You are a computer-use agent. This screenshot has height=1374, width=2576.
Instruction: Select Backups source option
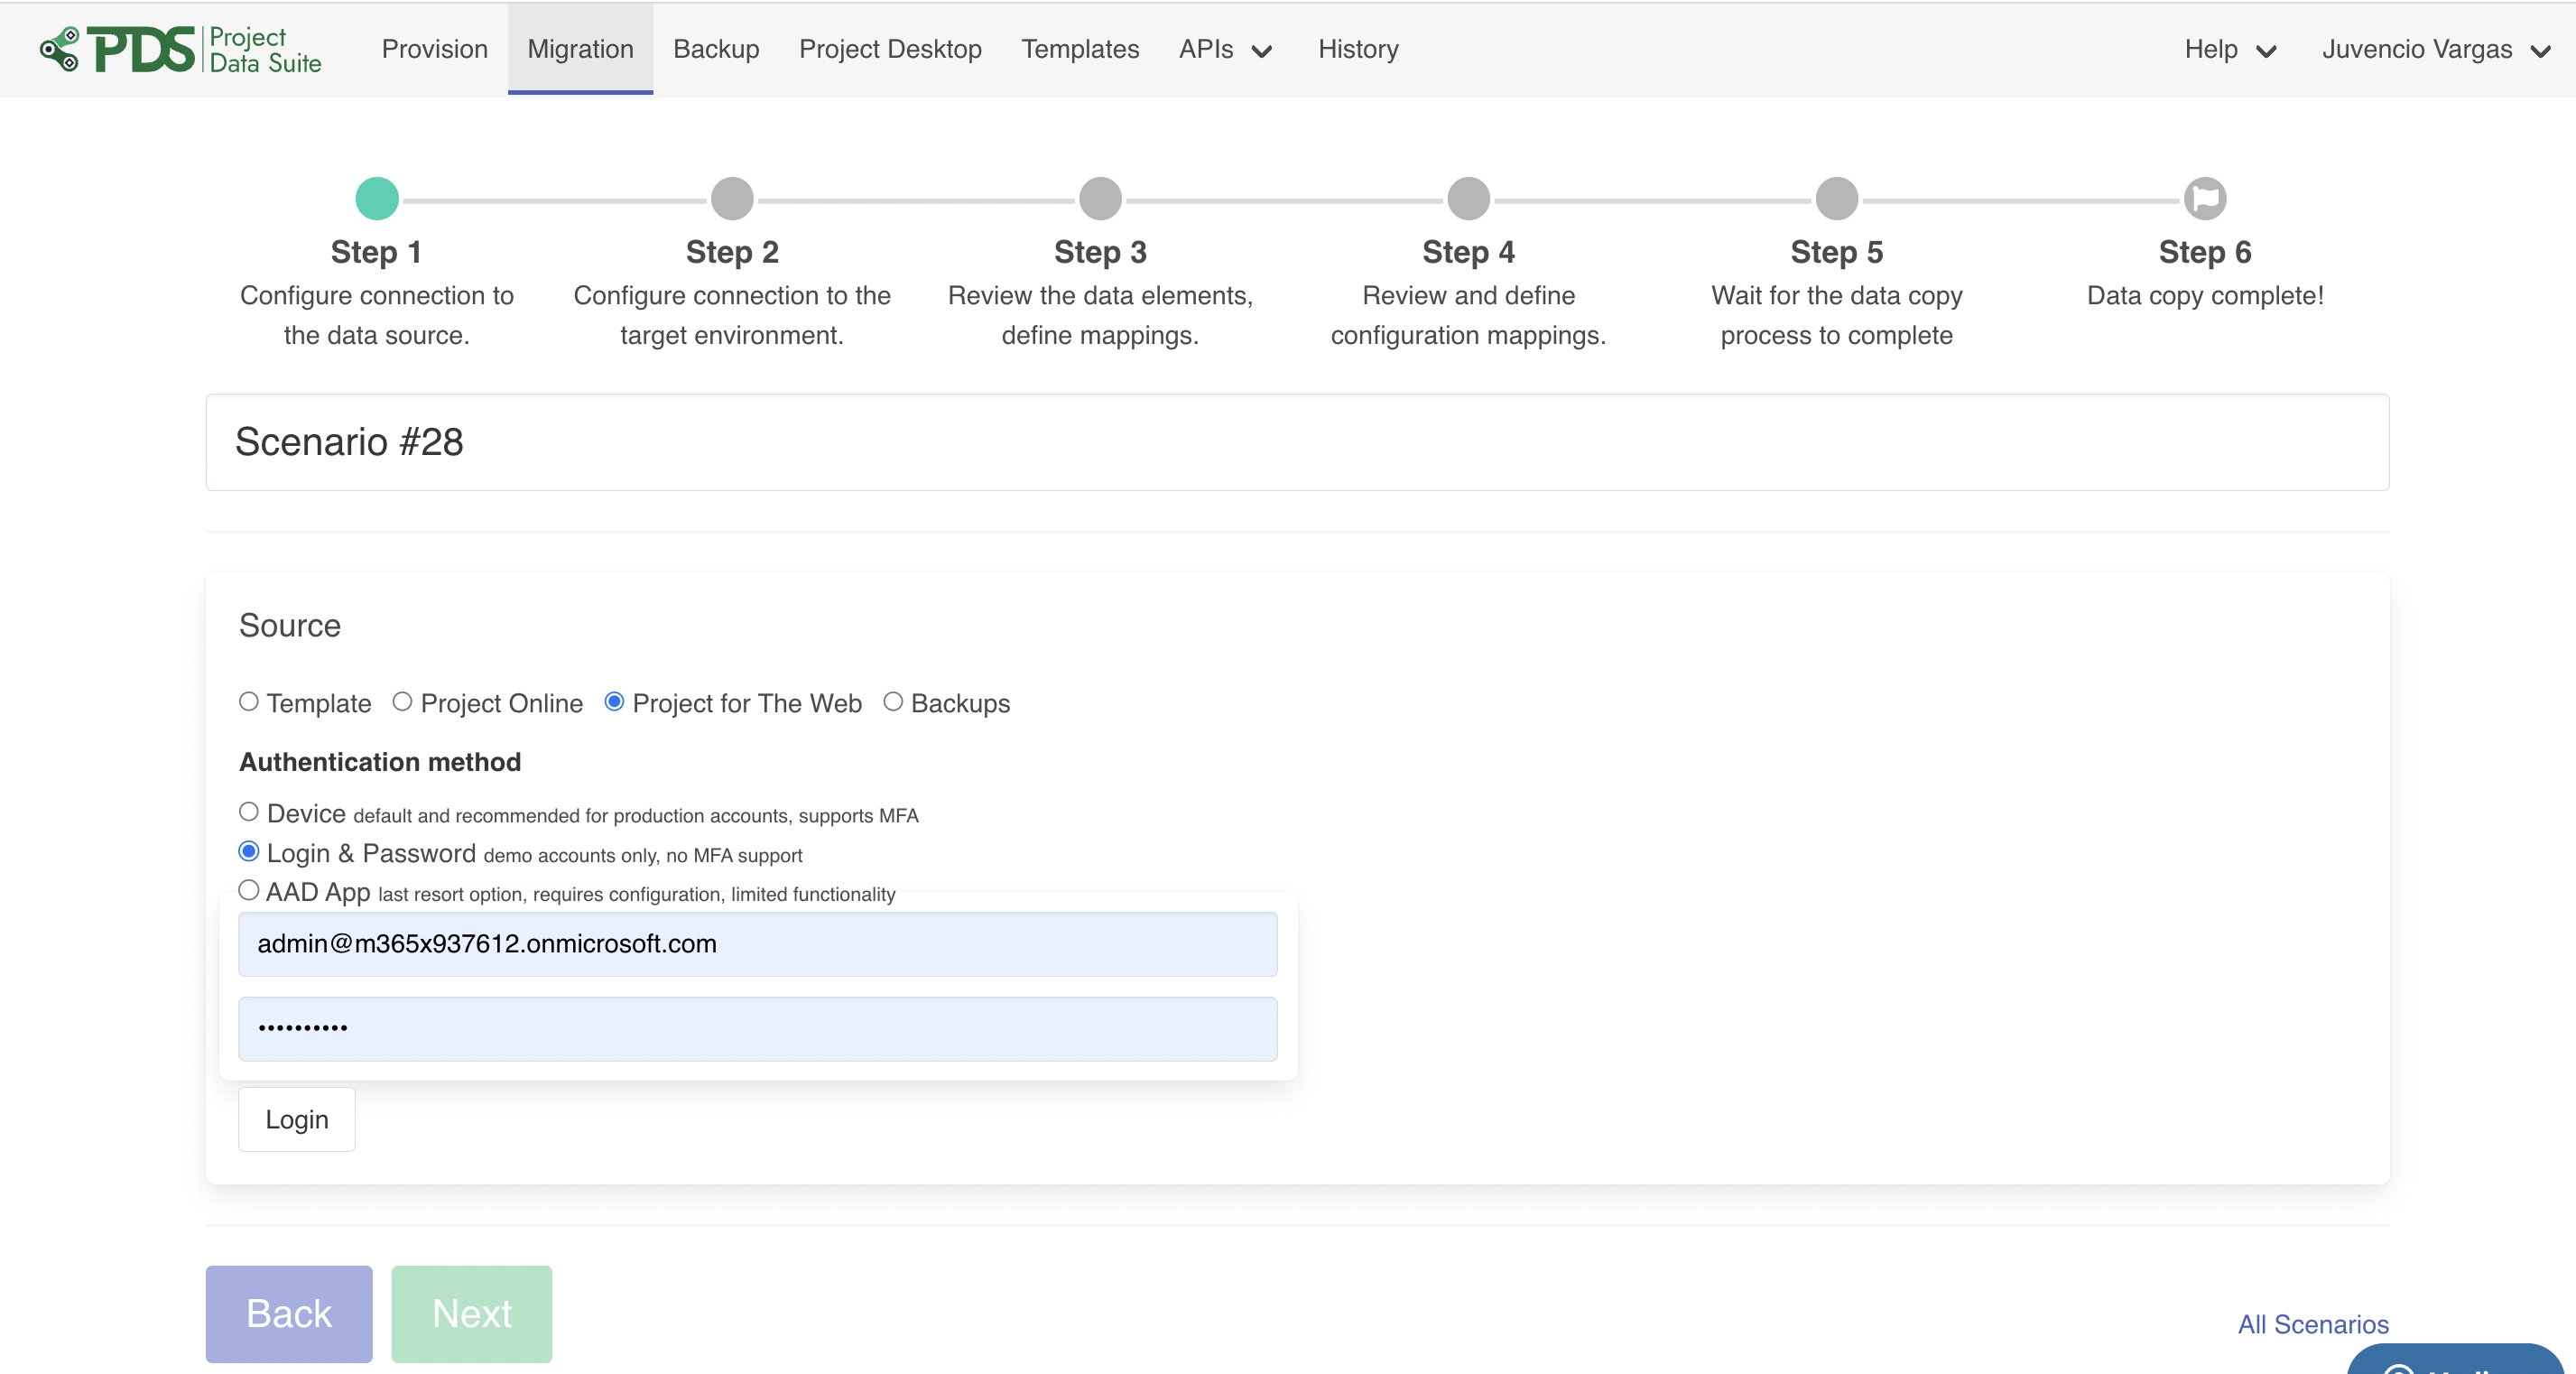[x=893, y=702]
